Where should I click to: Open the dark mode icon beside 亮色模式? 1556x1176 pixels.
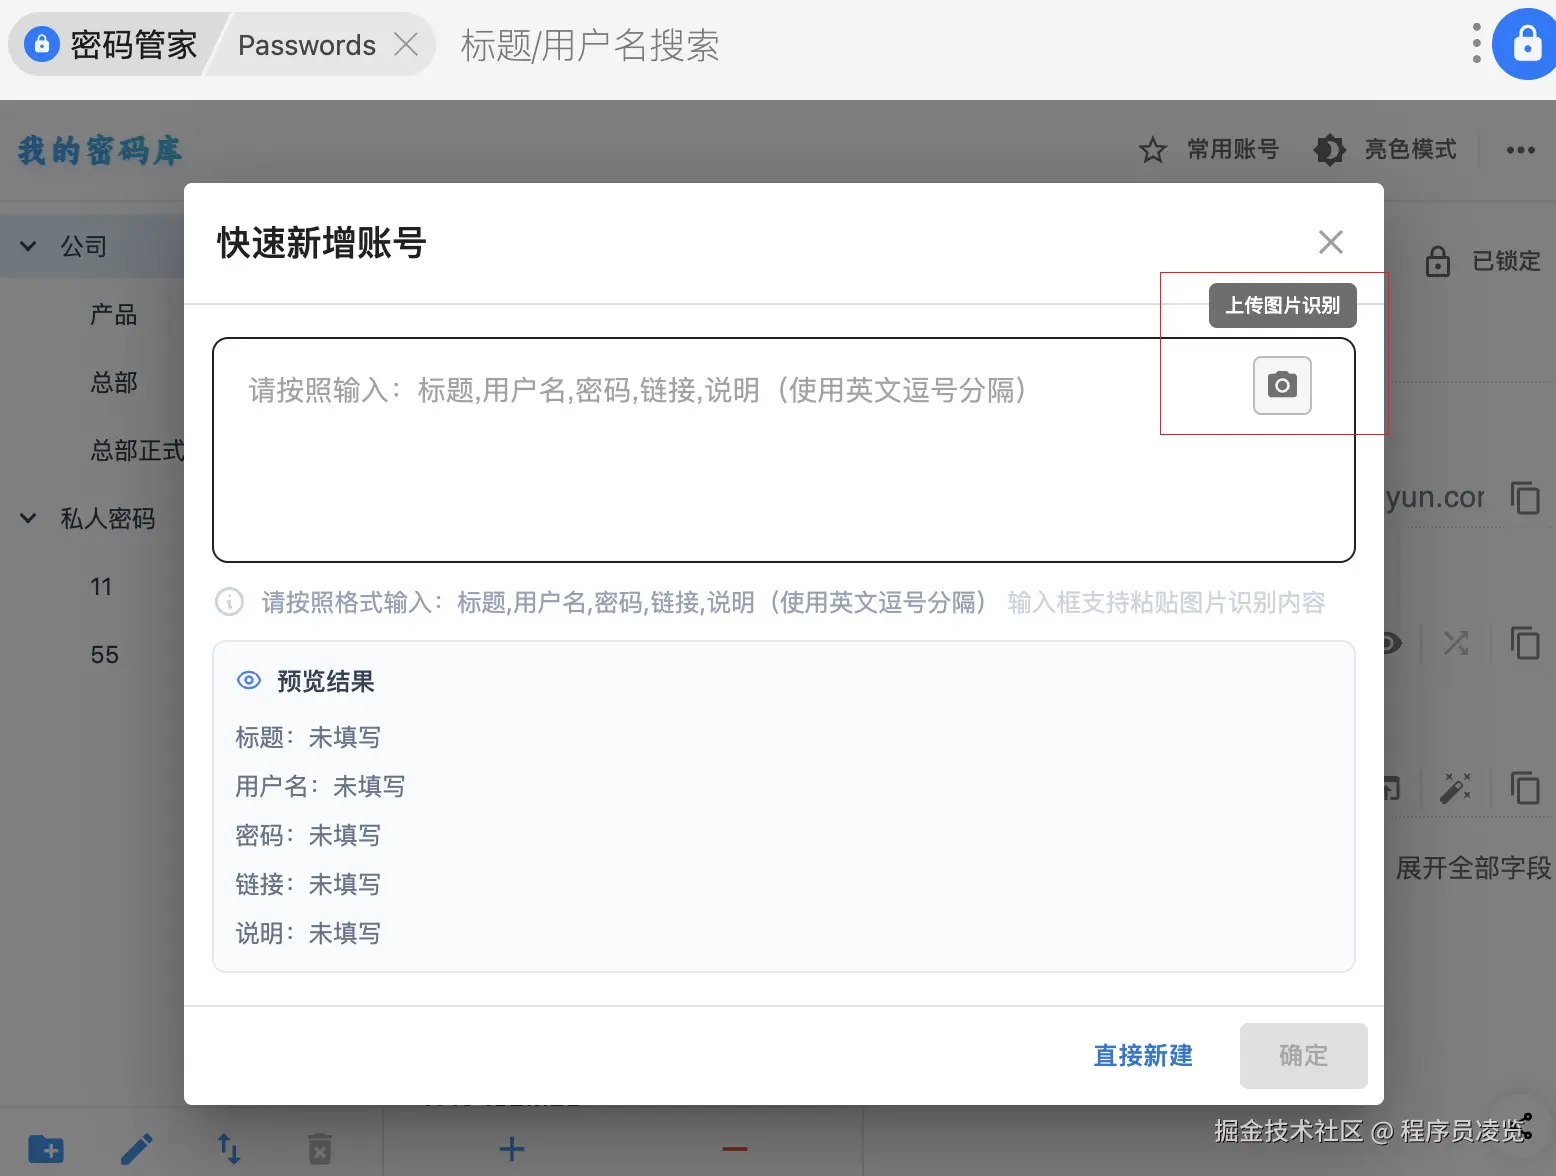pos(1329,149)
